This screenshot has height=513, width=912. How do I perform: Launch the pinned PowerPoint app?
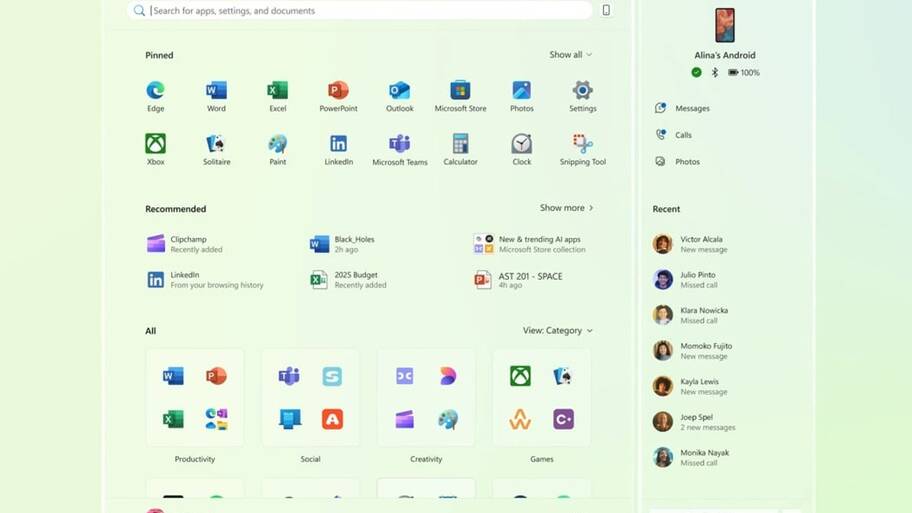coord(339,96)
